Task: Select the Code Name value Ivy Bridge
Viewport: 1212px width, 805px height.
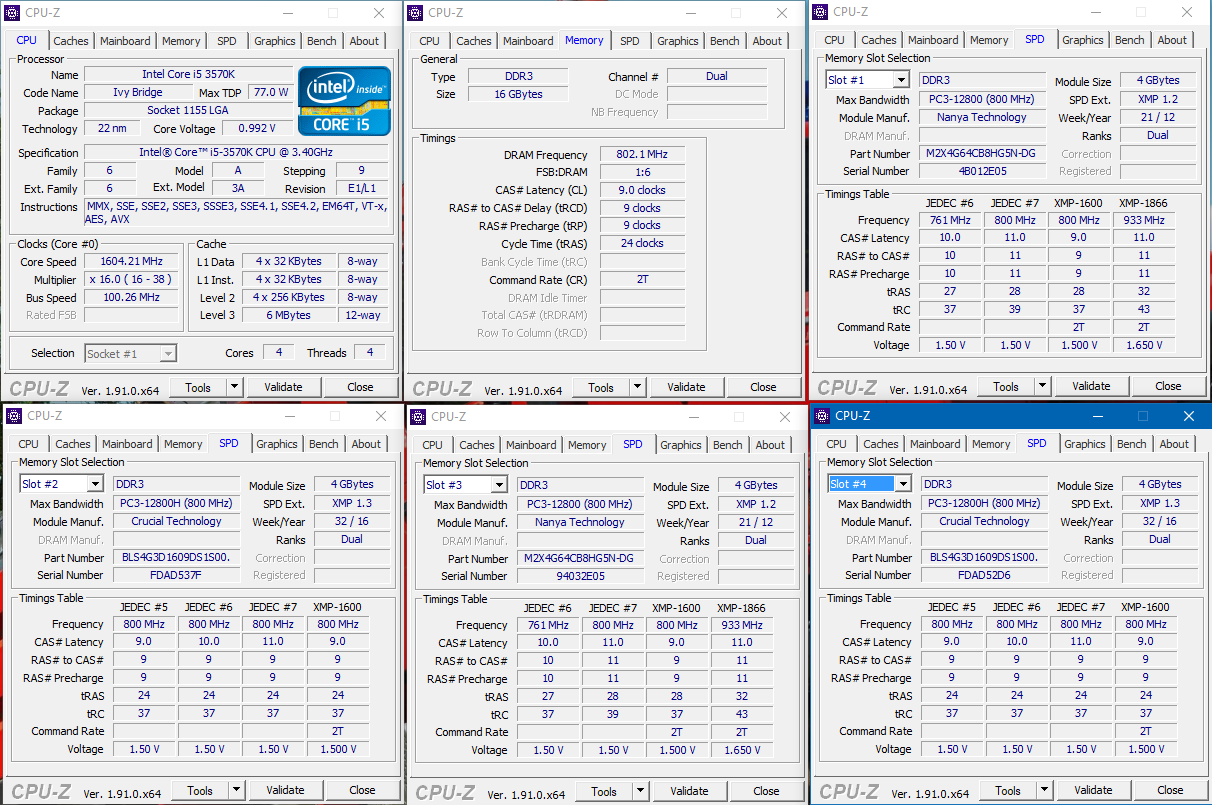Action: click(138, 92)
